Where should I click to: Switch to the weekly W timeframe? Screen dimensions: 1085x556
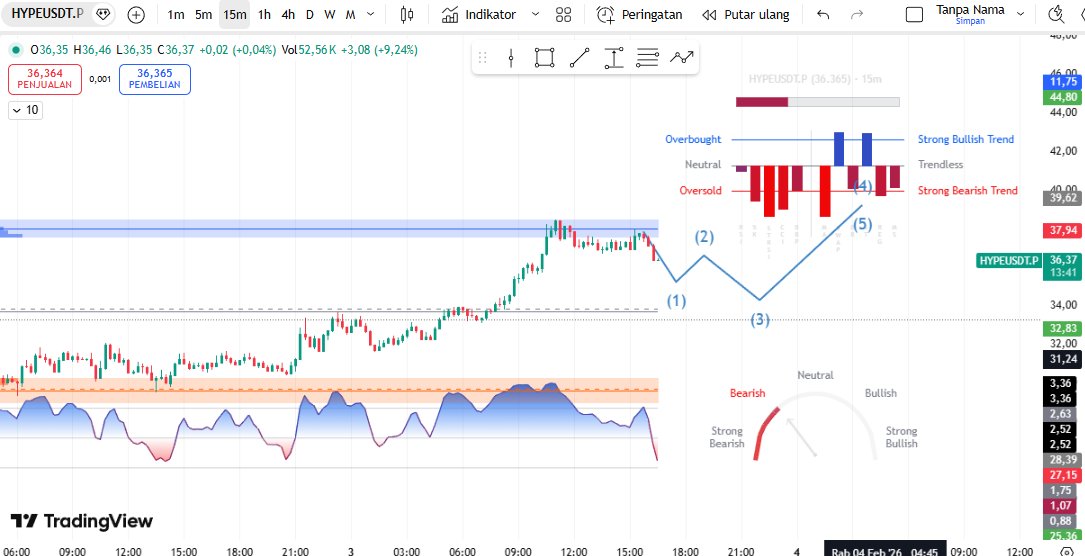point(329,15)
